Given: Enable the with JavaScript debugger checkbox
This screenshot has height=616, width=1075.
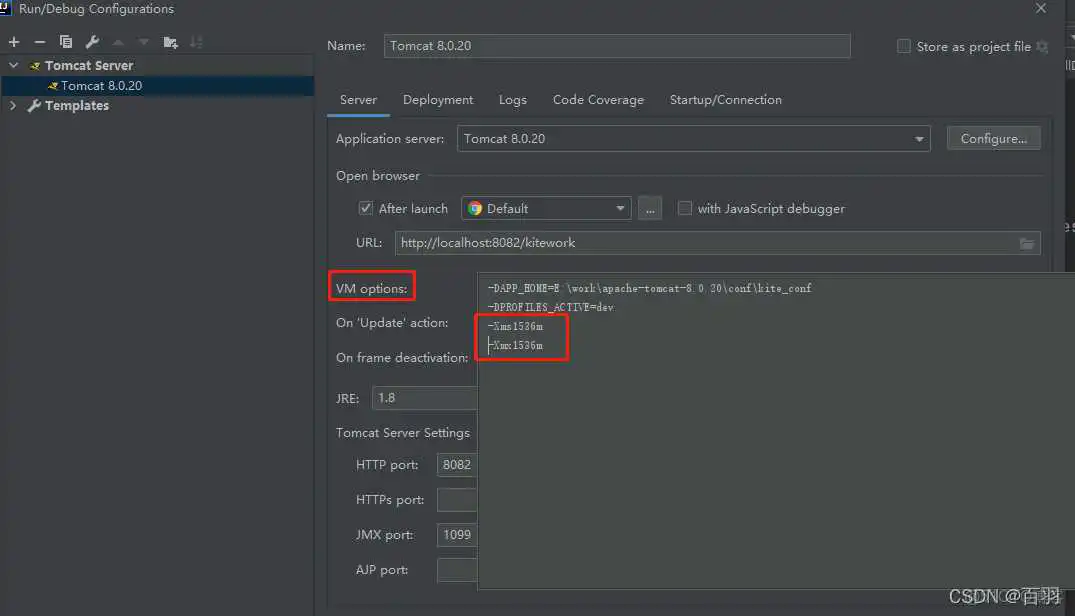Looking at the screenshot, I should tap(685, 208).
